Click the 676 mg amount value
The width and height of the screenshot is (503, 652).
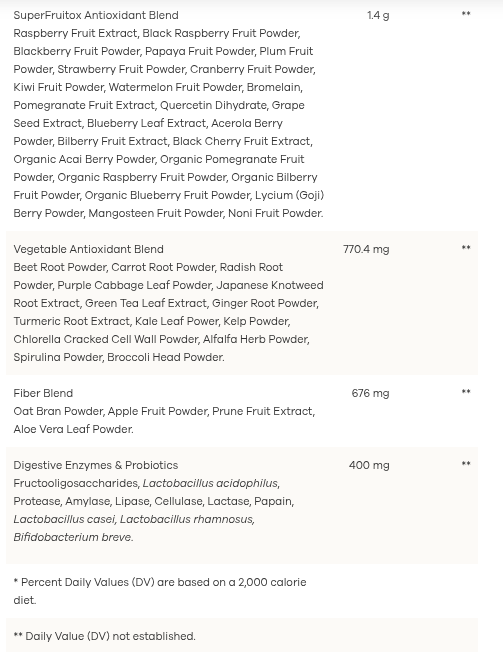(x=370, y=393)
